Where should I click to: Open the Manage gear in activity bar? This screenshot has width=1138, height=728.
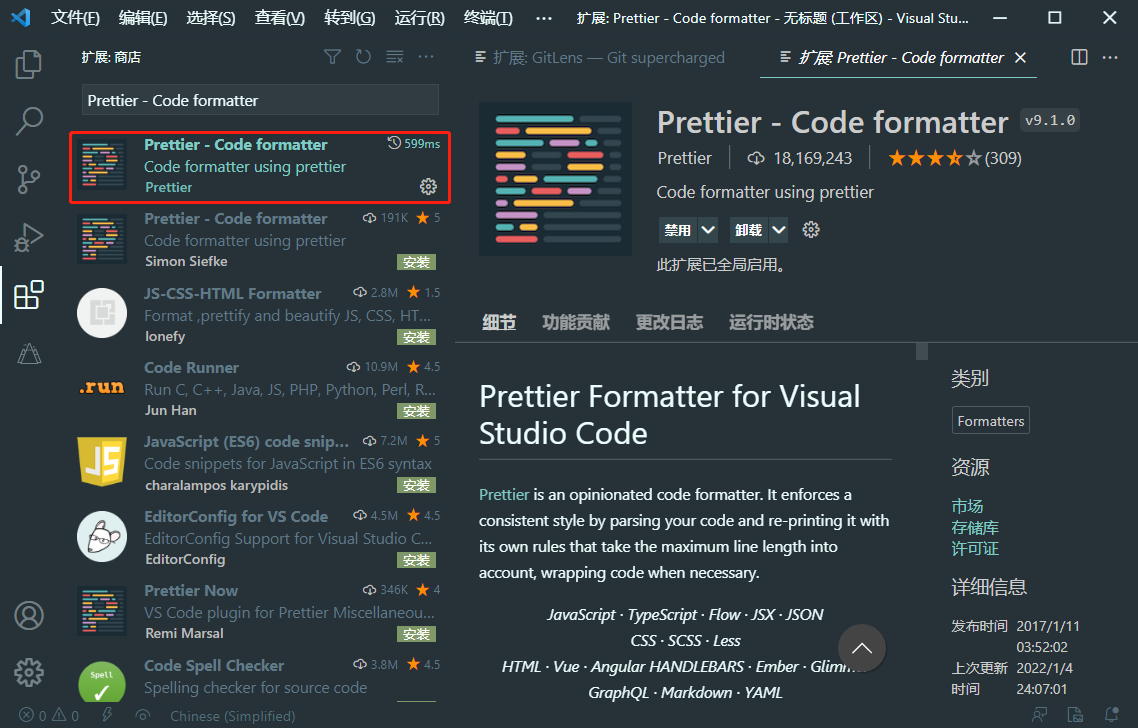[x=28, y=673]
